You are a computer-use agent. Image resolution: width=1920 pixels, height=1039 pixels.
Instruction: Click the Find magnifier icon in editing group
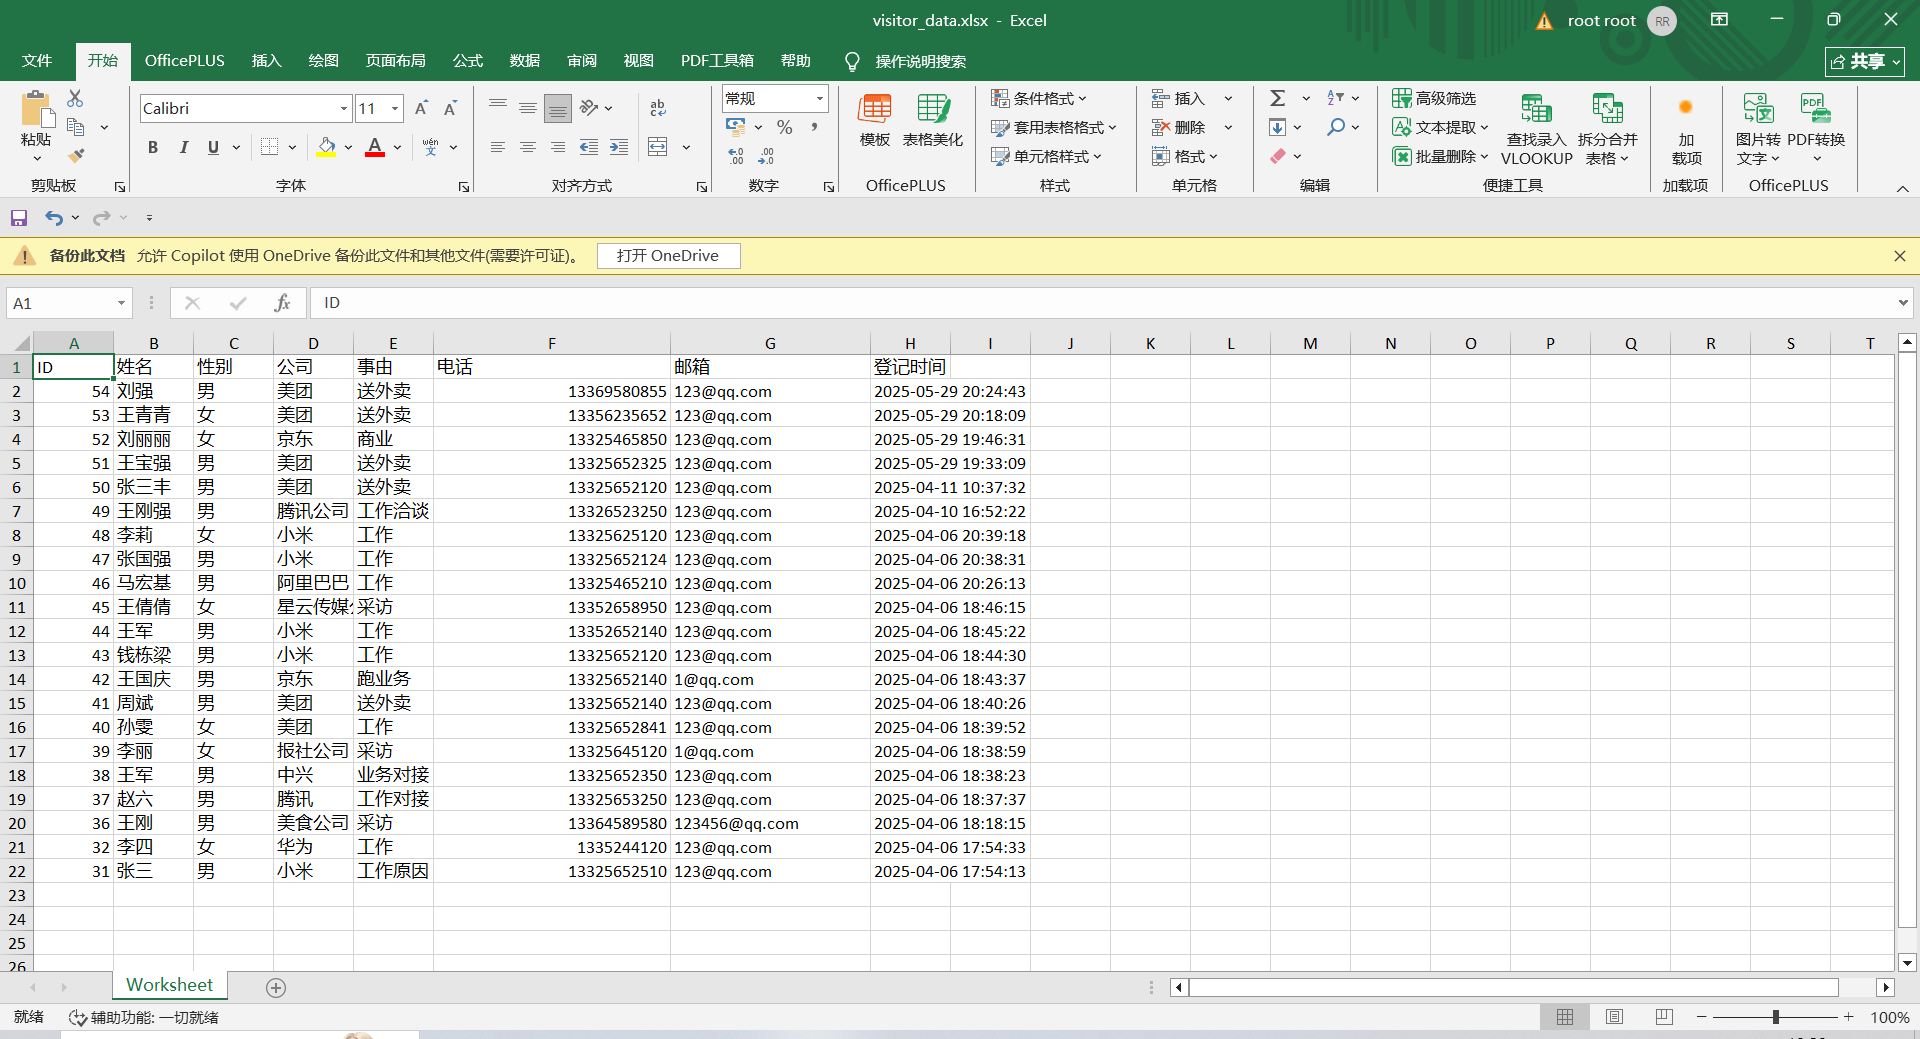tap(1336, 127)
